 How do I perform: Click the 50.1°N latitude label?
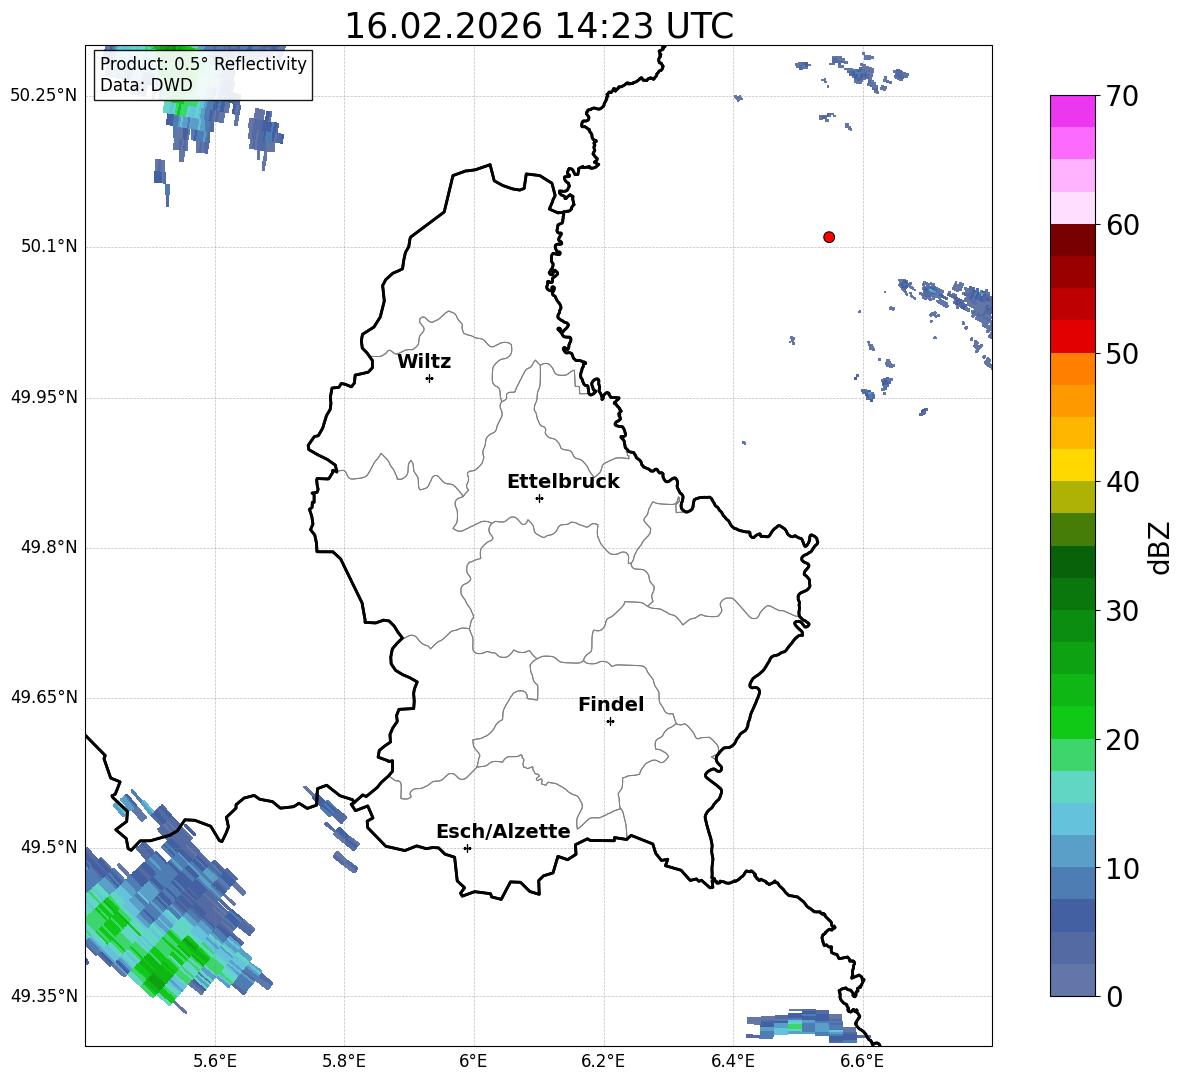pyautogui.click(x=49, y=247)
